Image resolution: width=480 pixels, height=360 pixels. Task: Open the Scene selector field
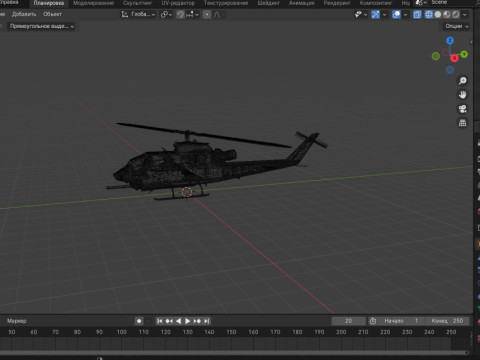point(453,3)
